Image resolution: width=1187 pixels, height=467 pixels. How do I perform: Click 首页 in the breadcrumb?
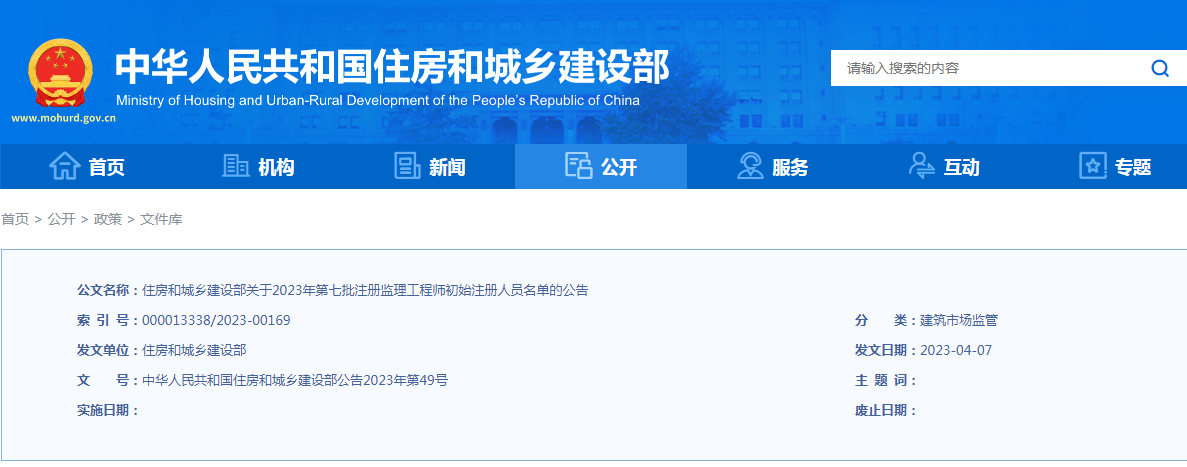pyautogui.click(x=15, y=219)
